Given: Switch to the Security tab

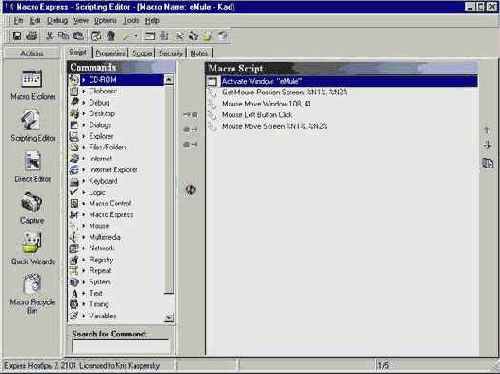Looking at the screenshot, I should (171, 53).
